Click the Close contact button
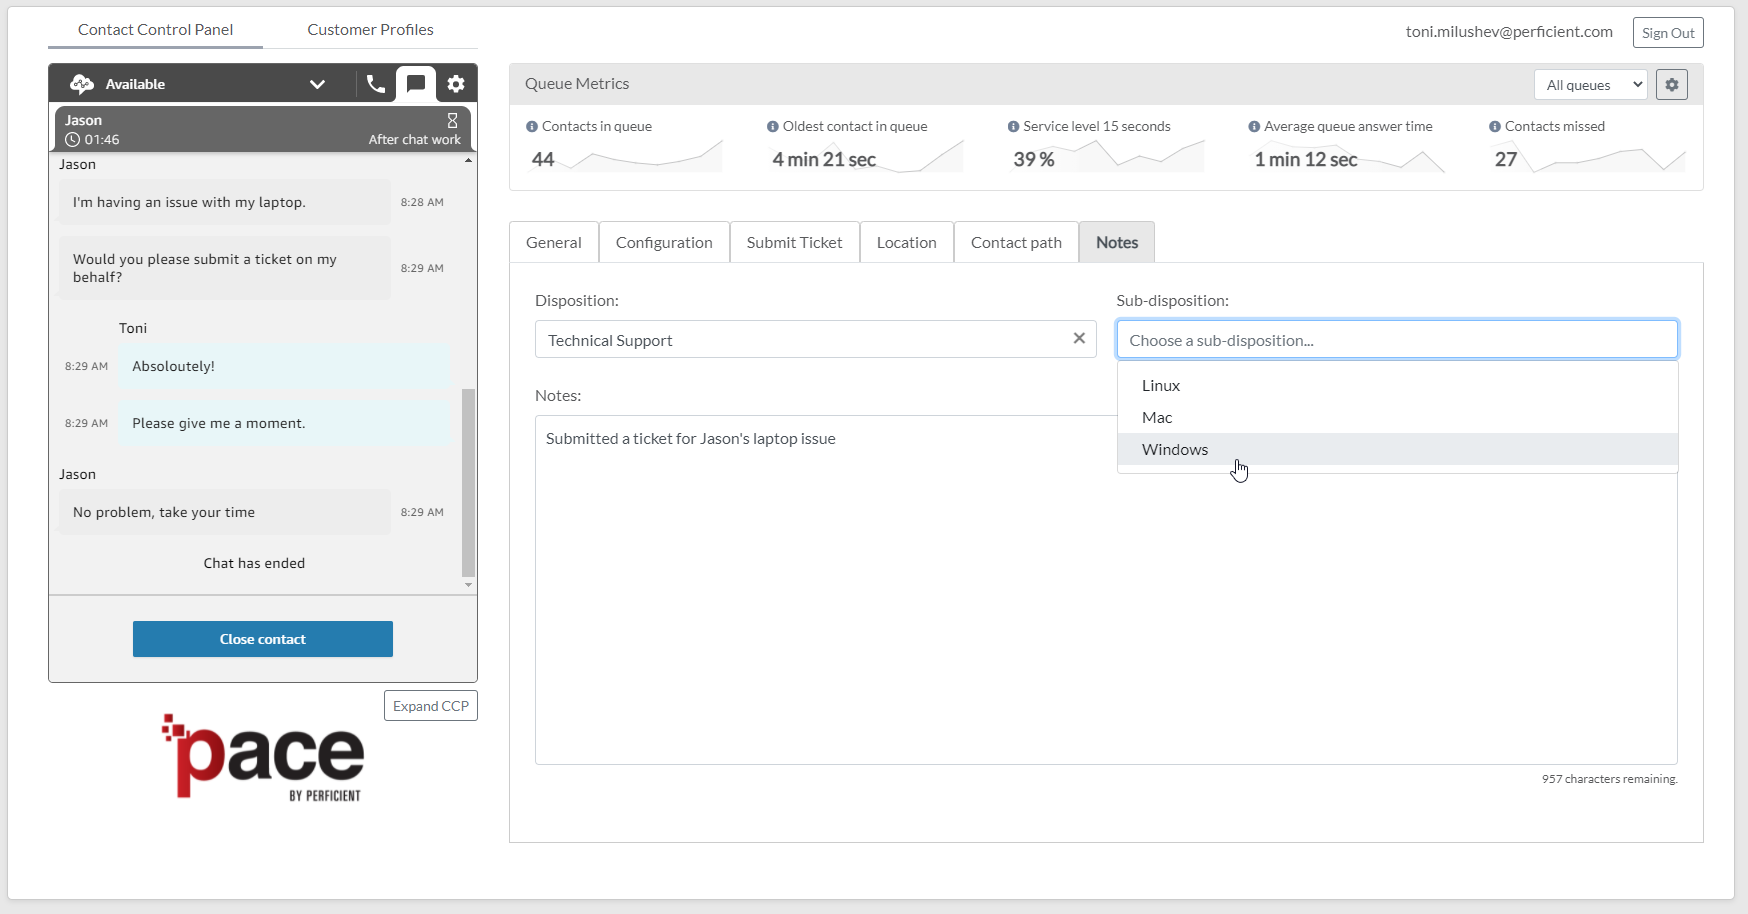The image size is (1748, 914). [262, 639]
